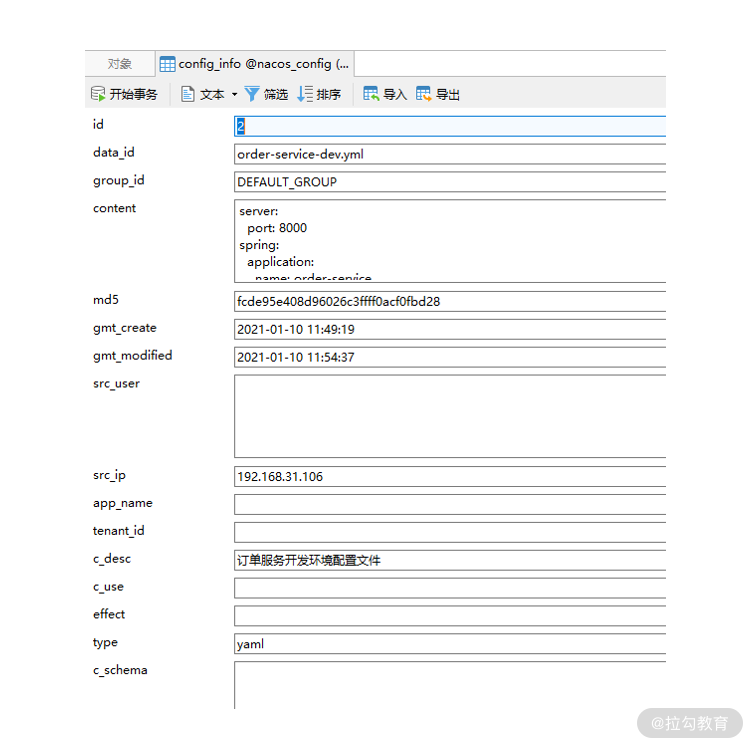753x748 pixels.
Task: Click the 文本 toolbar label
Action: (212, 95)
